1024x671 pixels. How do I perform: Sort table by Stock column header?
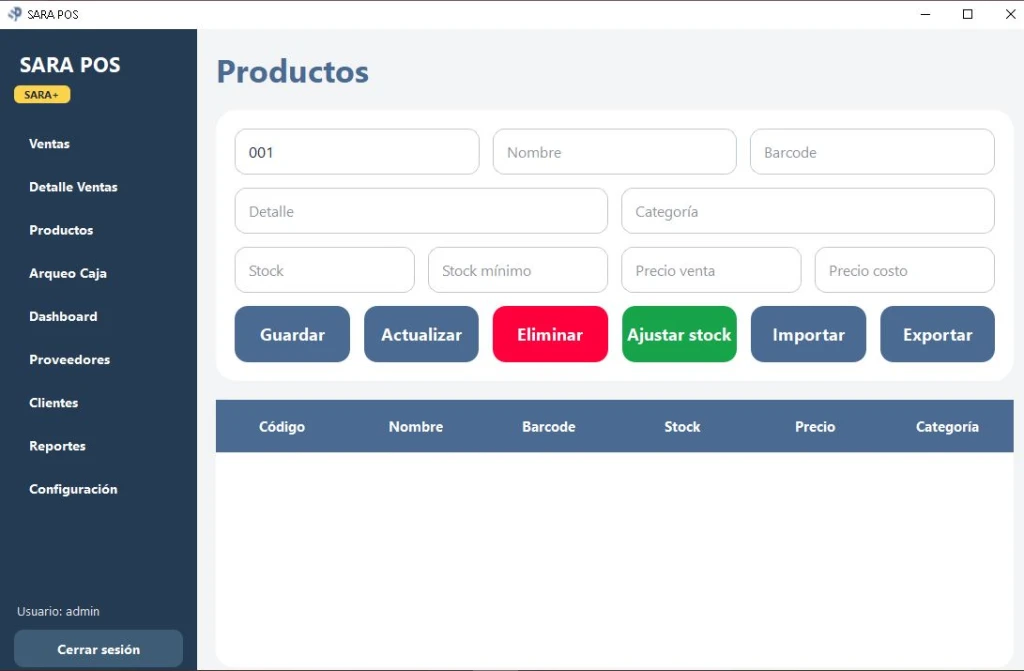(682, 426)
